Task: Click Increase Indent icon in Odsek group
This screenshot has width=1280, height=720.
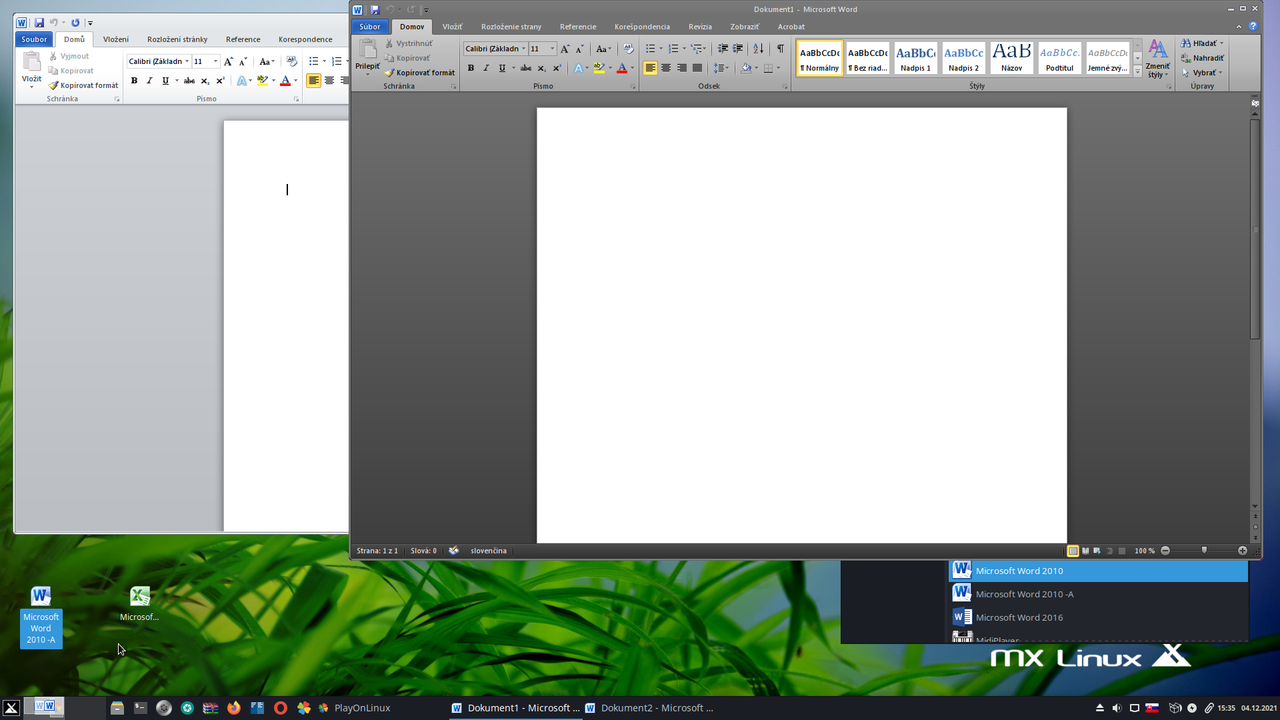Action: pos(738,49)
